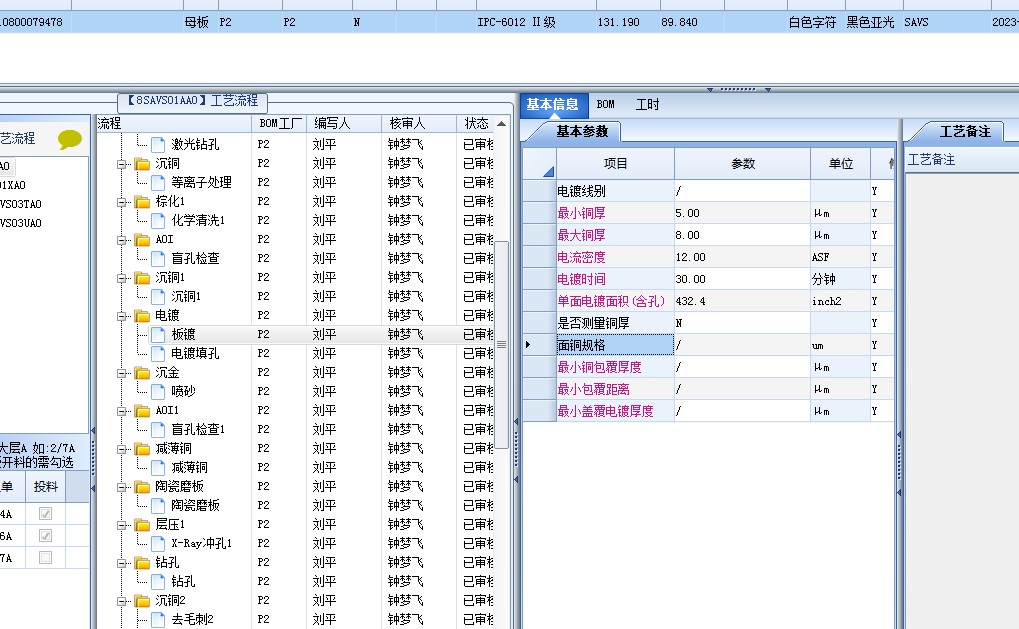Click the 参数 column header
Screen dimensions: 1019x629
[x=743, y=164]
